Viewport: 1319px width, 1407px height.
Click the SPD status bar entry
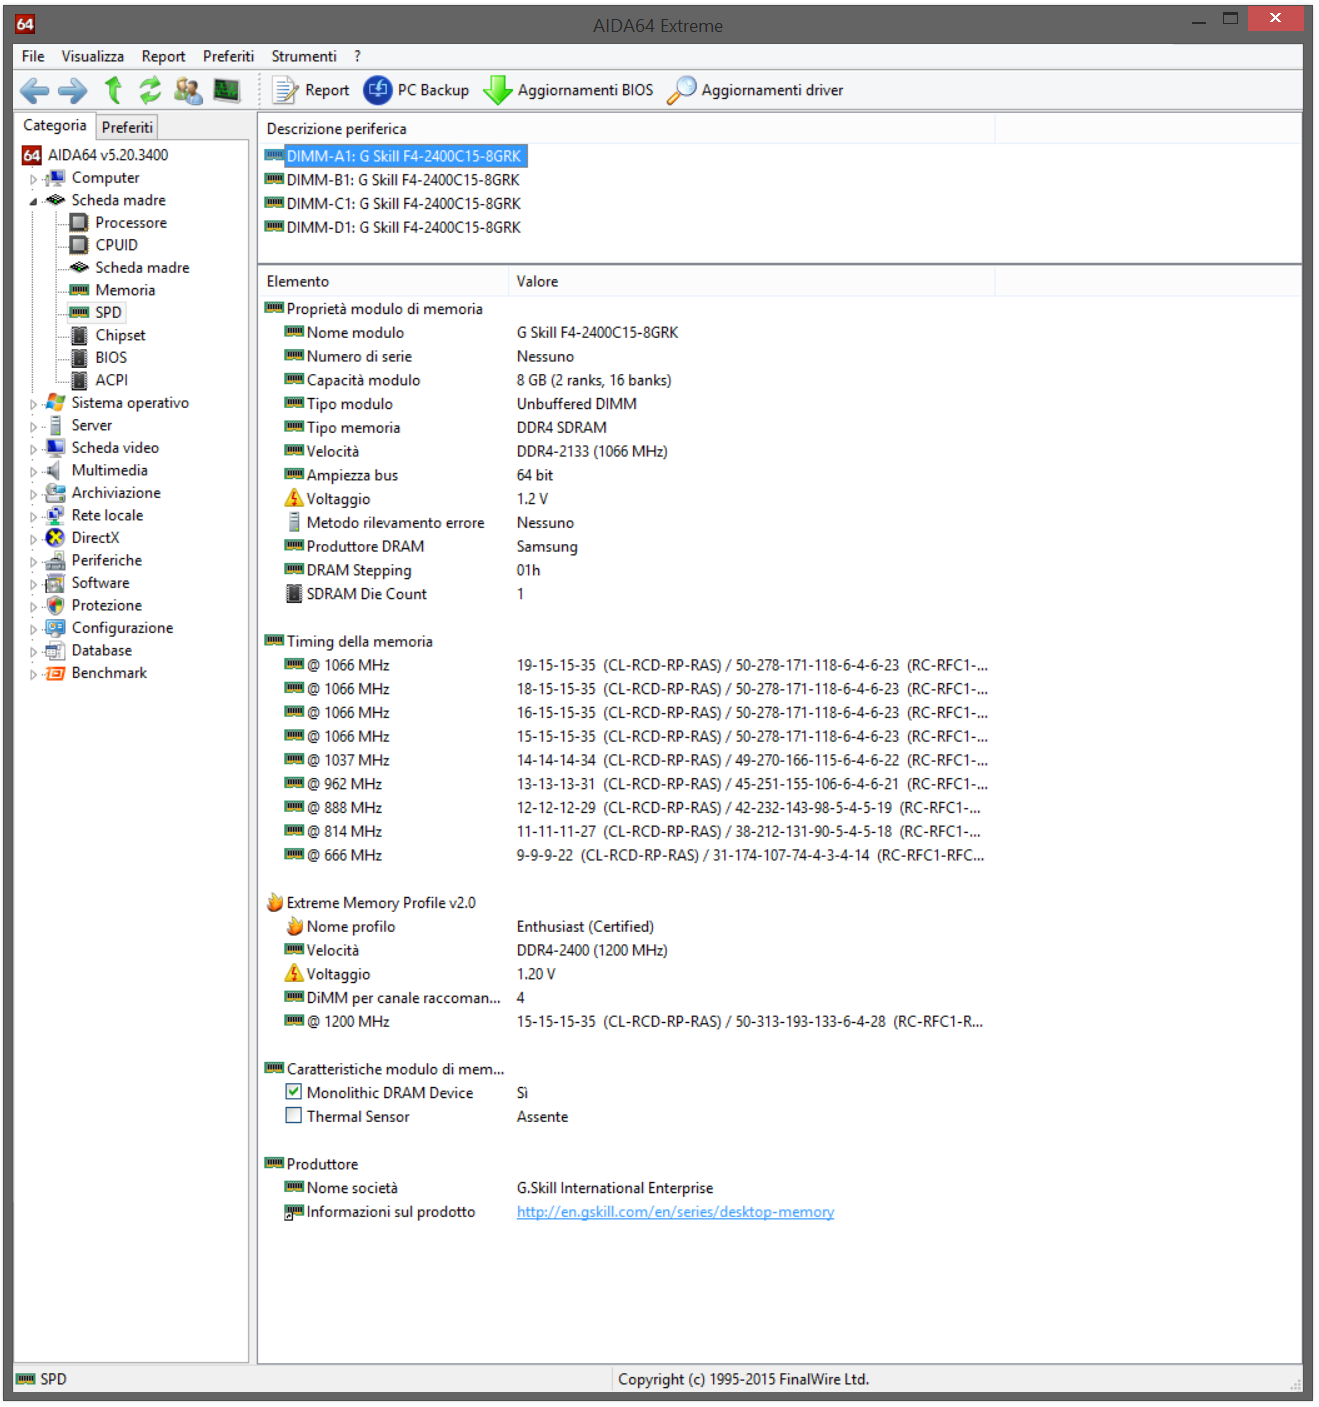[42, 1380]
